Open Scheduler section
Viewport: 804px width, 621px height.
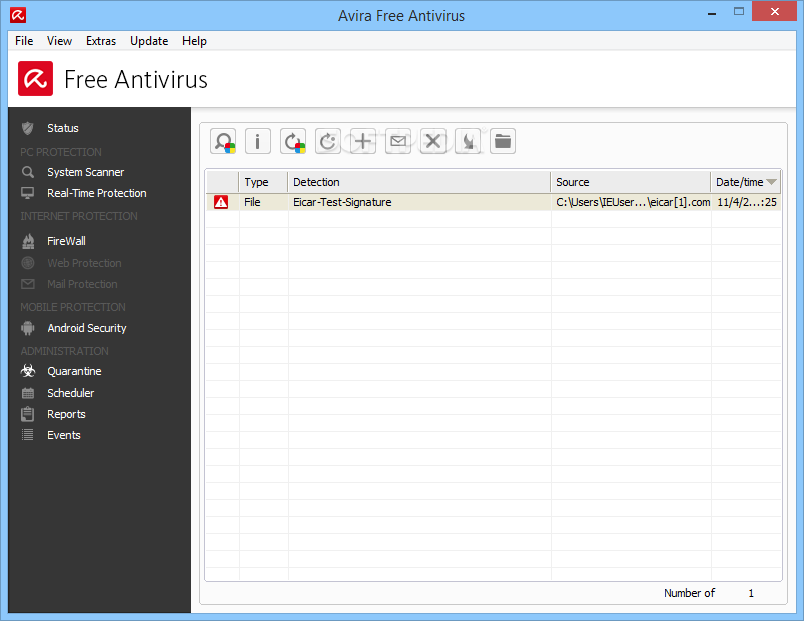pos(71,393)
